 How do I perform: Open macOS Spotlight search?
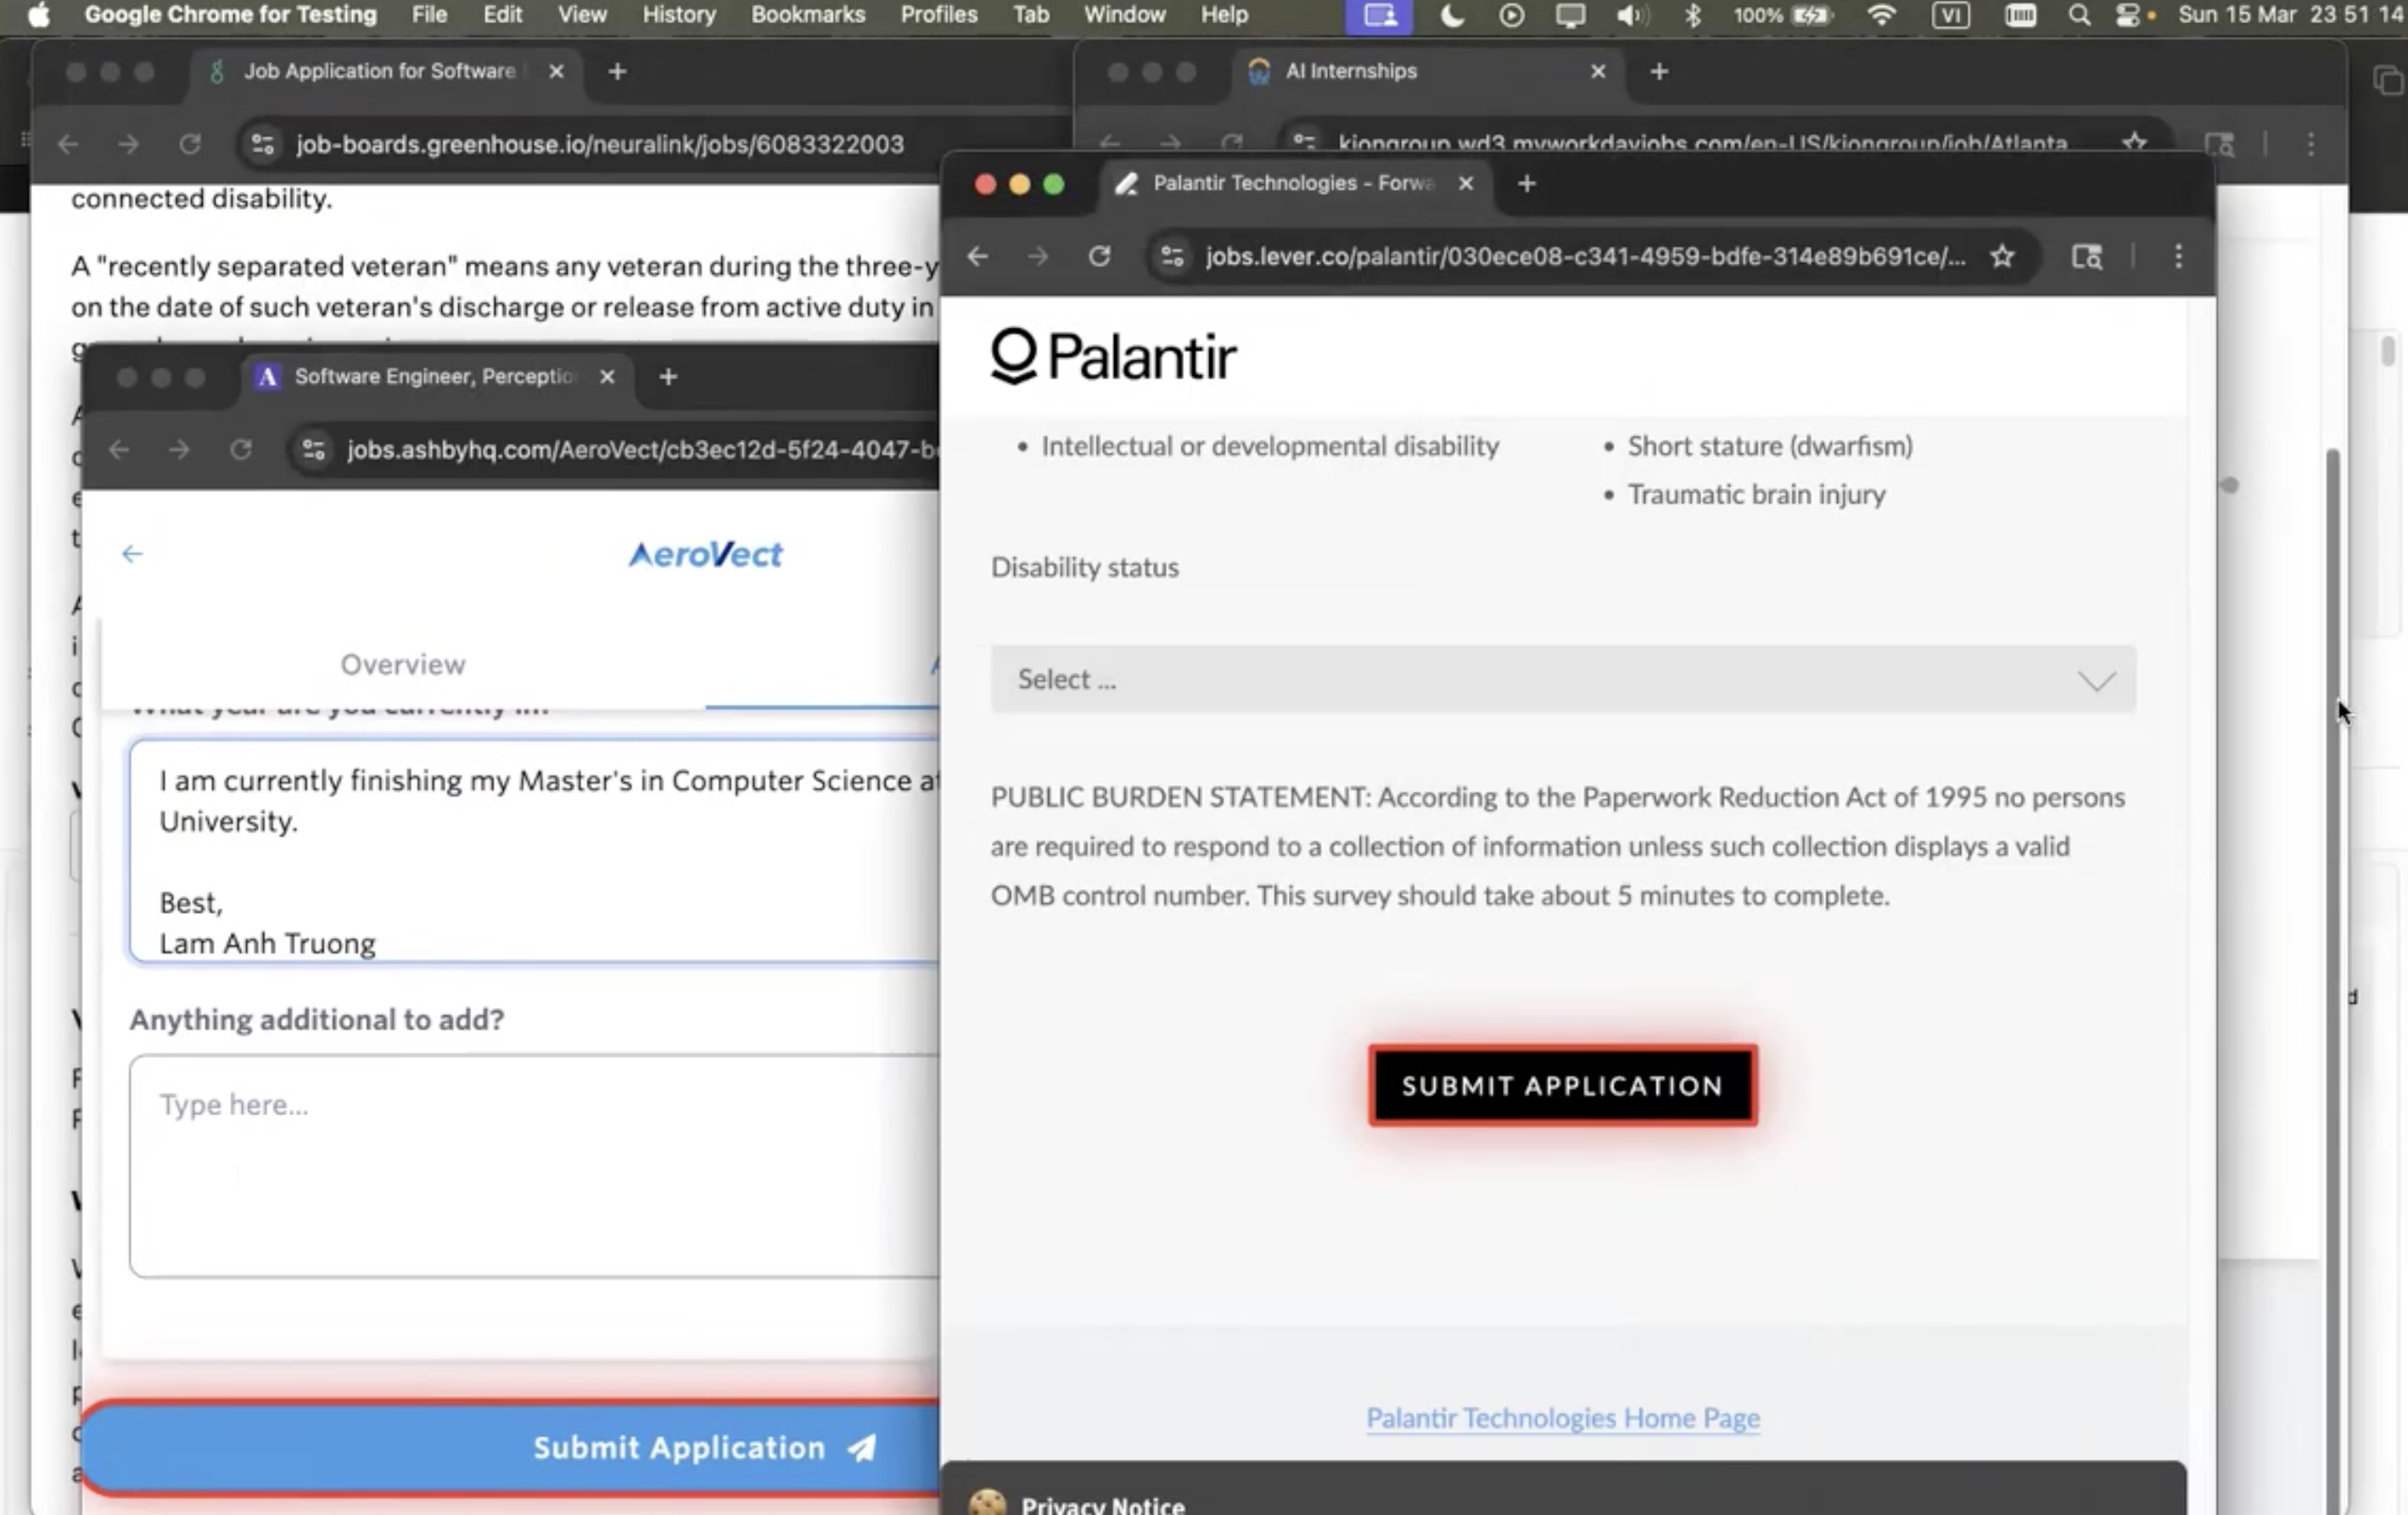point(2079,15)
